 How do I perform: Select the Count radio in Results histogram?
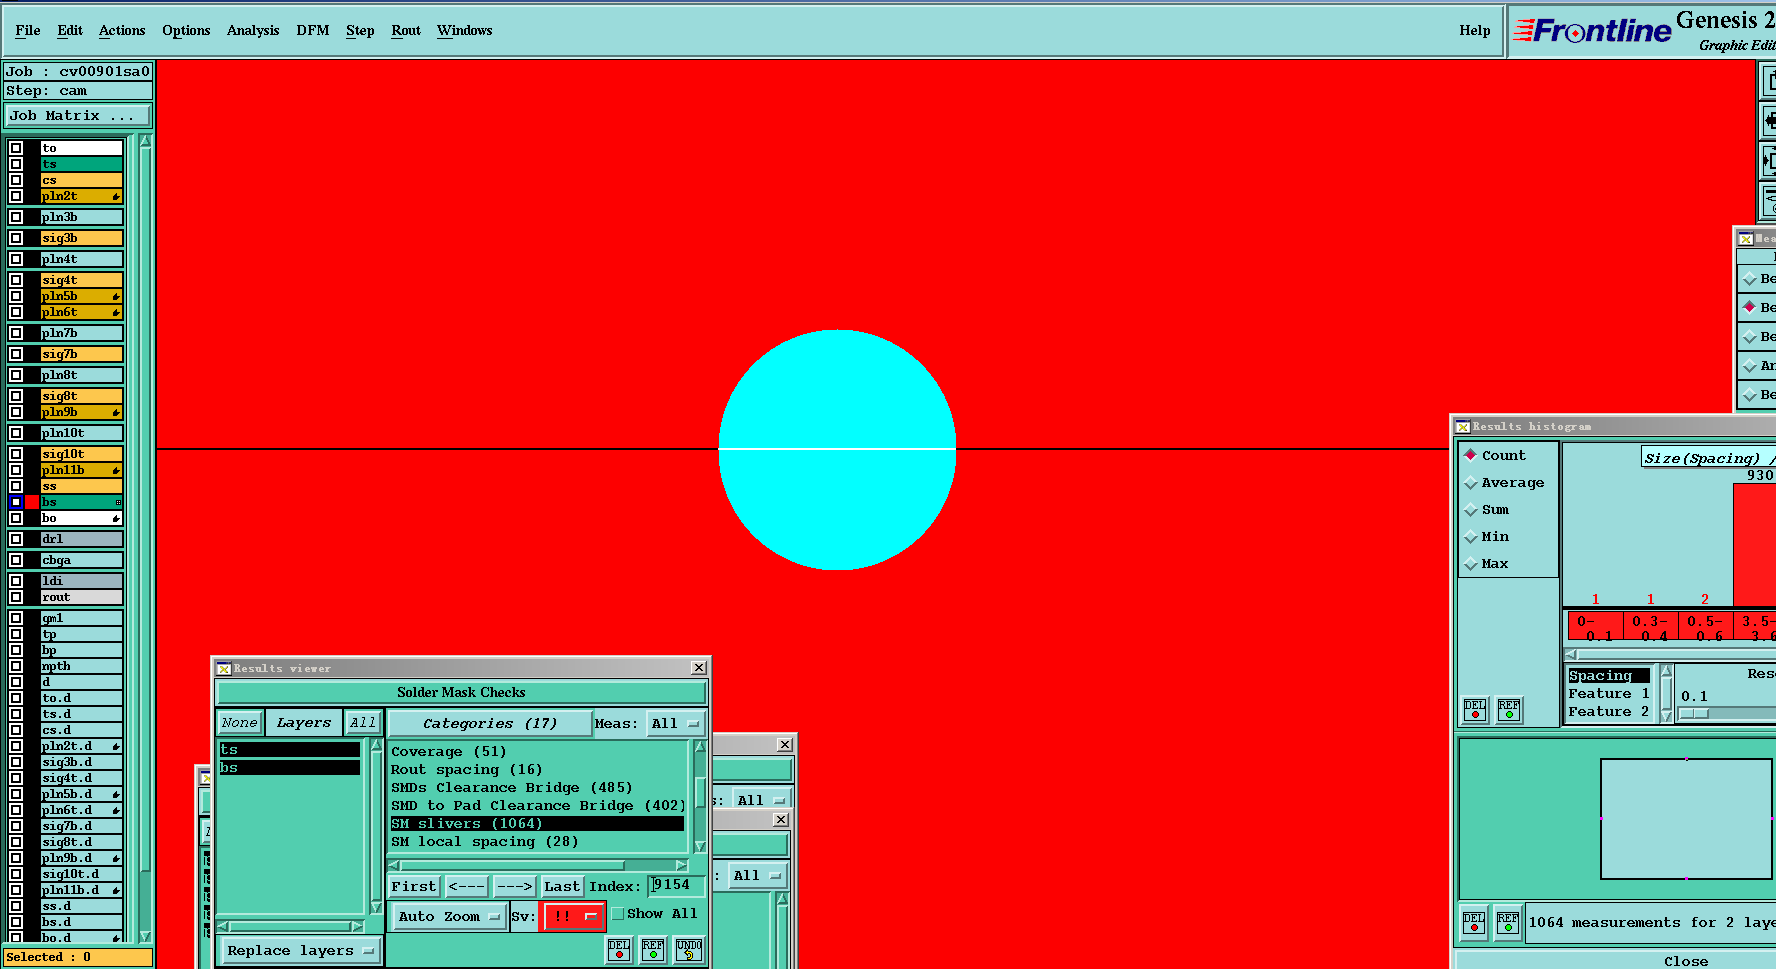click(1471, 455)
